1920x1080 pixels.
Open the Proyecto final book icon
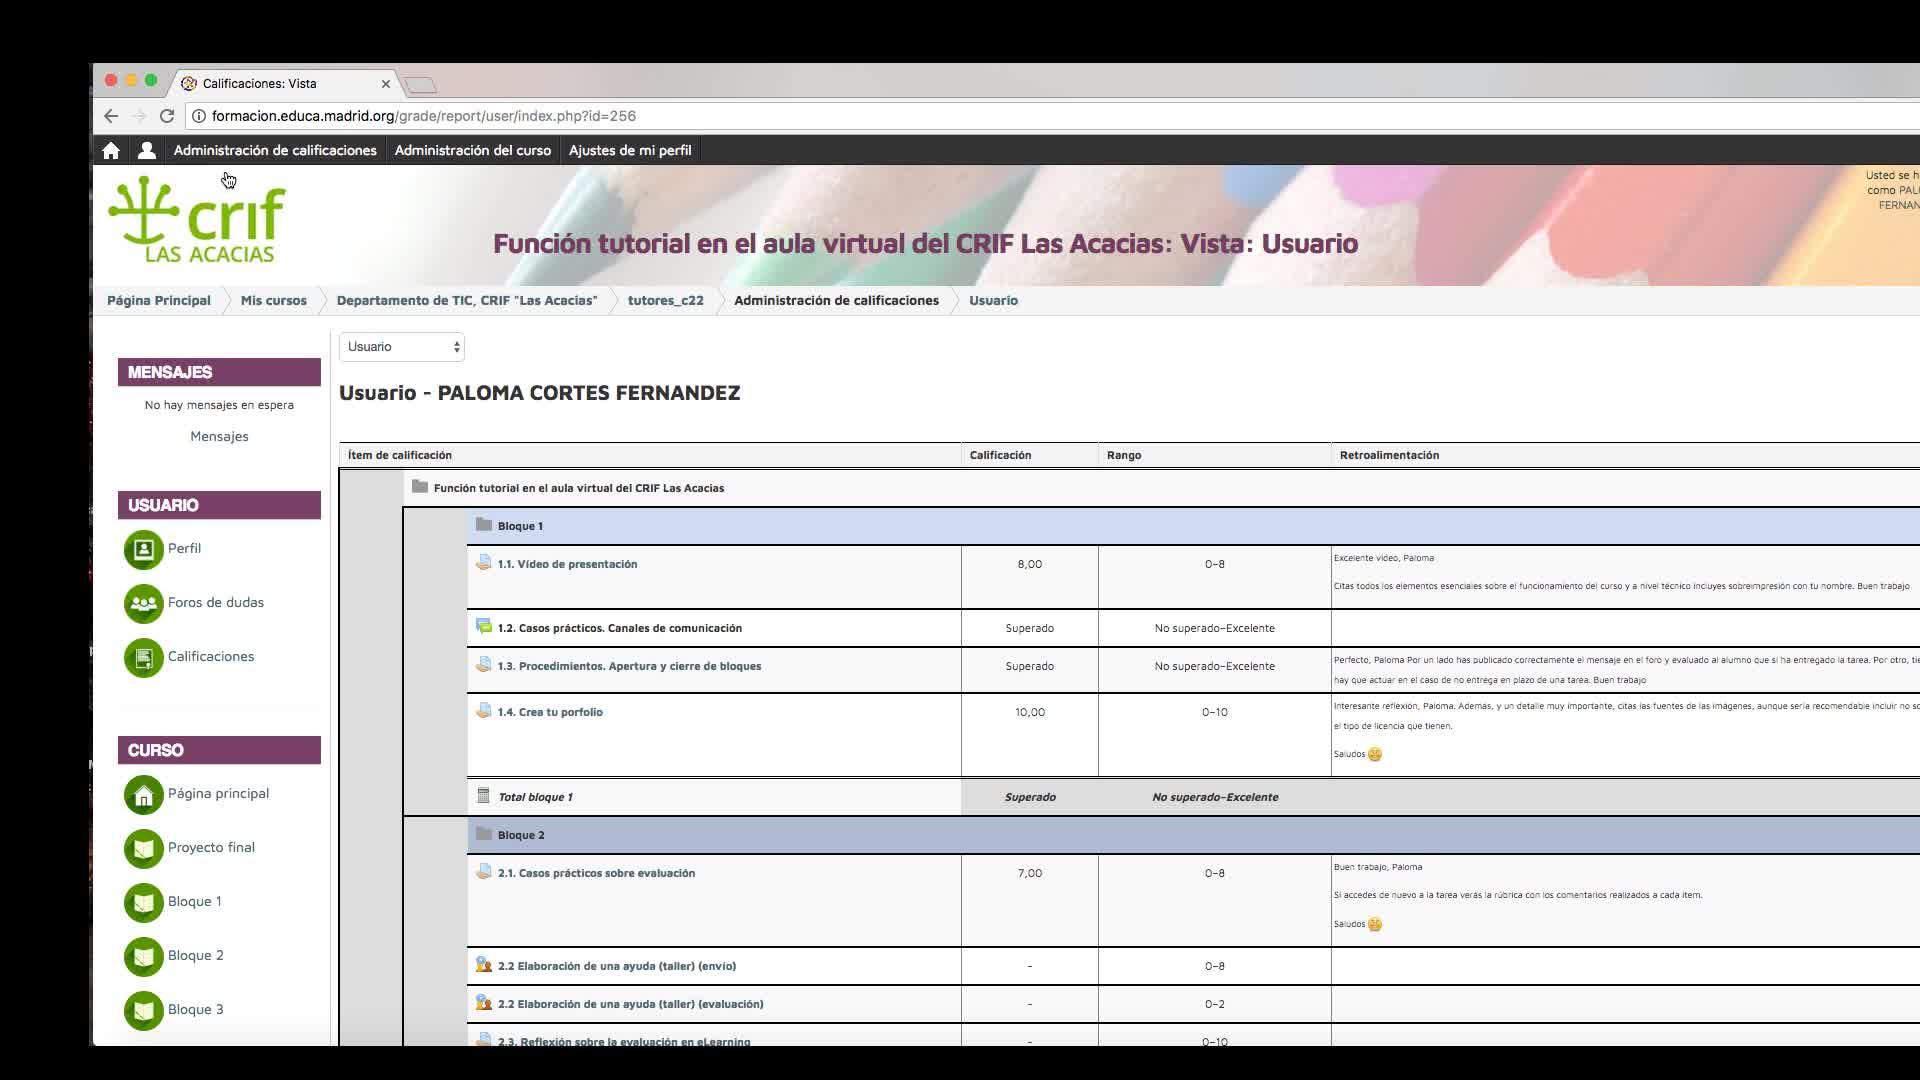(x=144, y=848)
